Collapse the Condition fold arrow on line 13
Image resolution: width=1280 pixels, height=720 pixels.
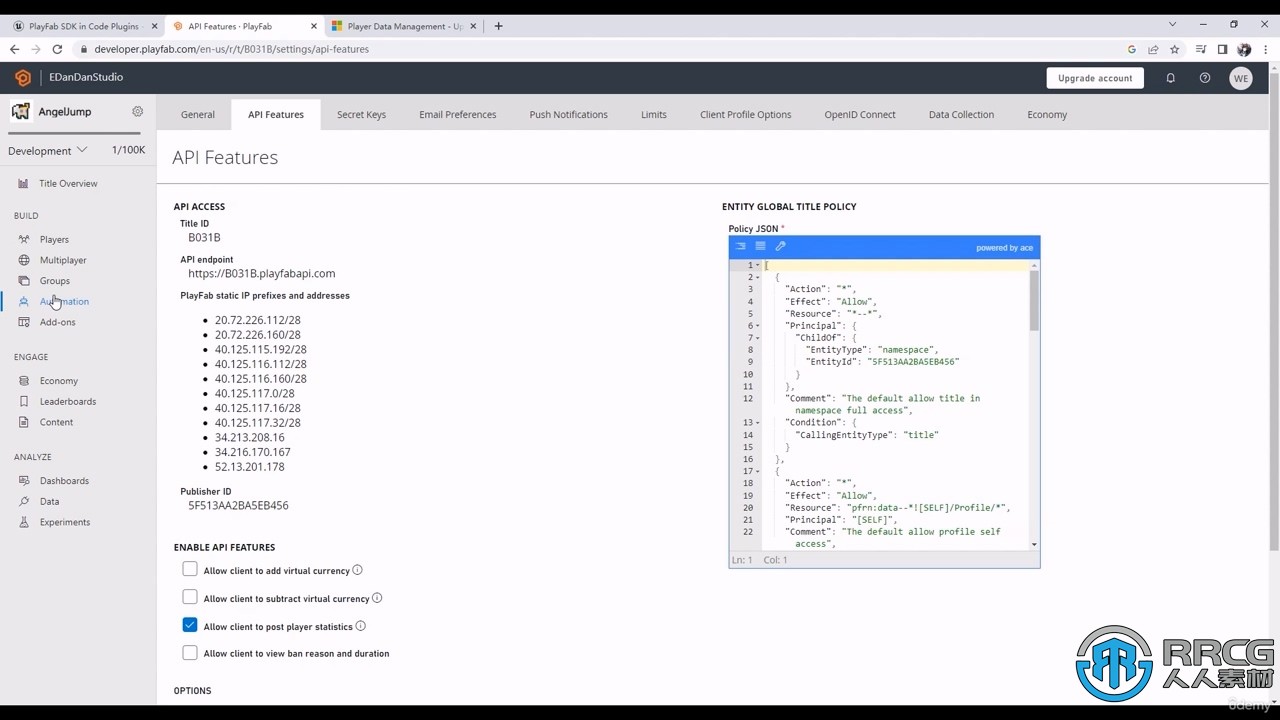point(758,423)
